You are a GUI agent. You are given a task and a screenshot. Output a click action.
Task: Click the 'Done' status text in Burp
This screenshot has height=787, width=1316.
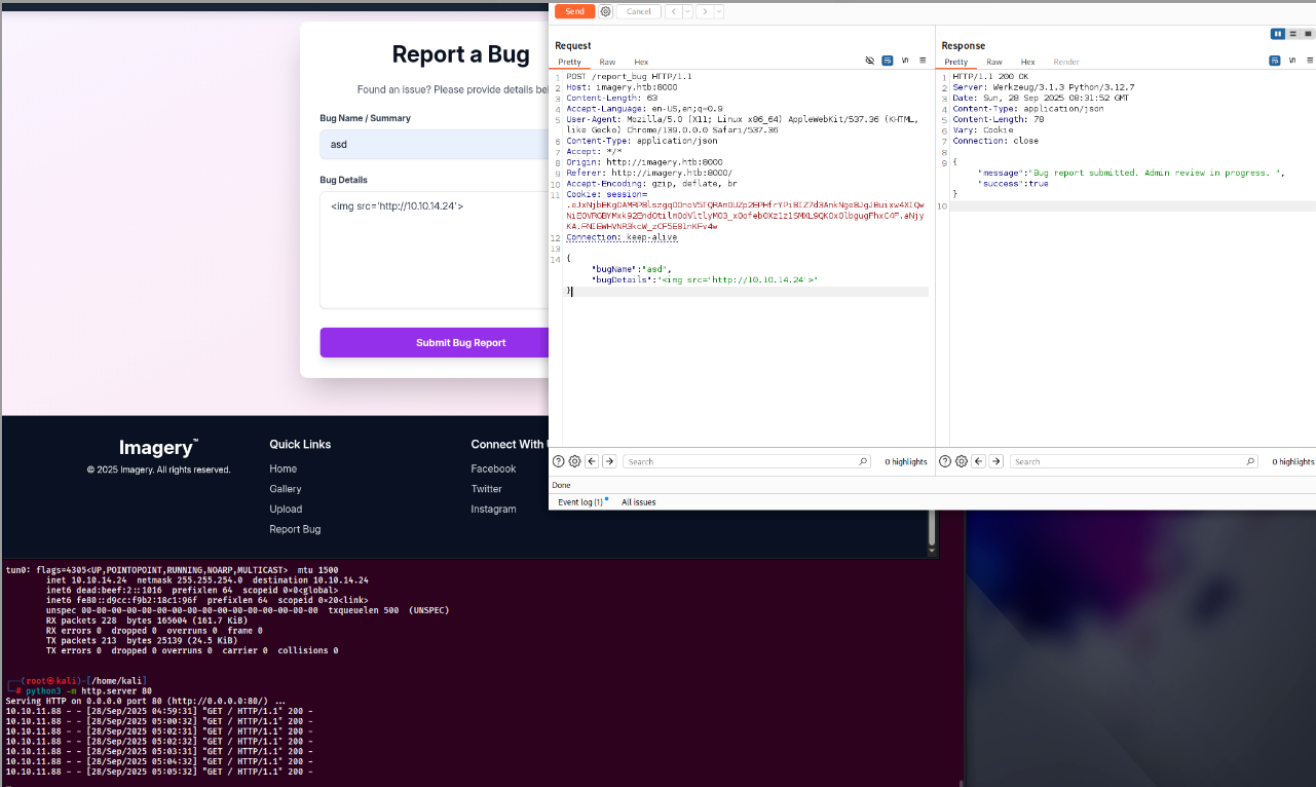562,485
